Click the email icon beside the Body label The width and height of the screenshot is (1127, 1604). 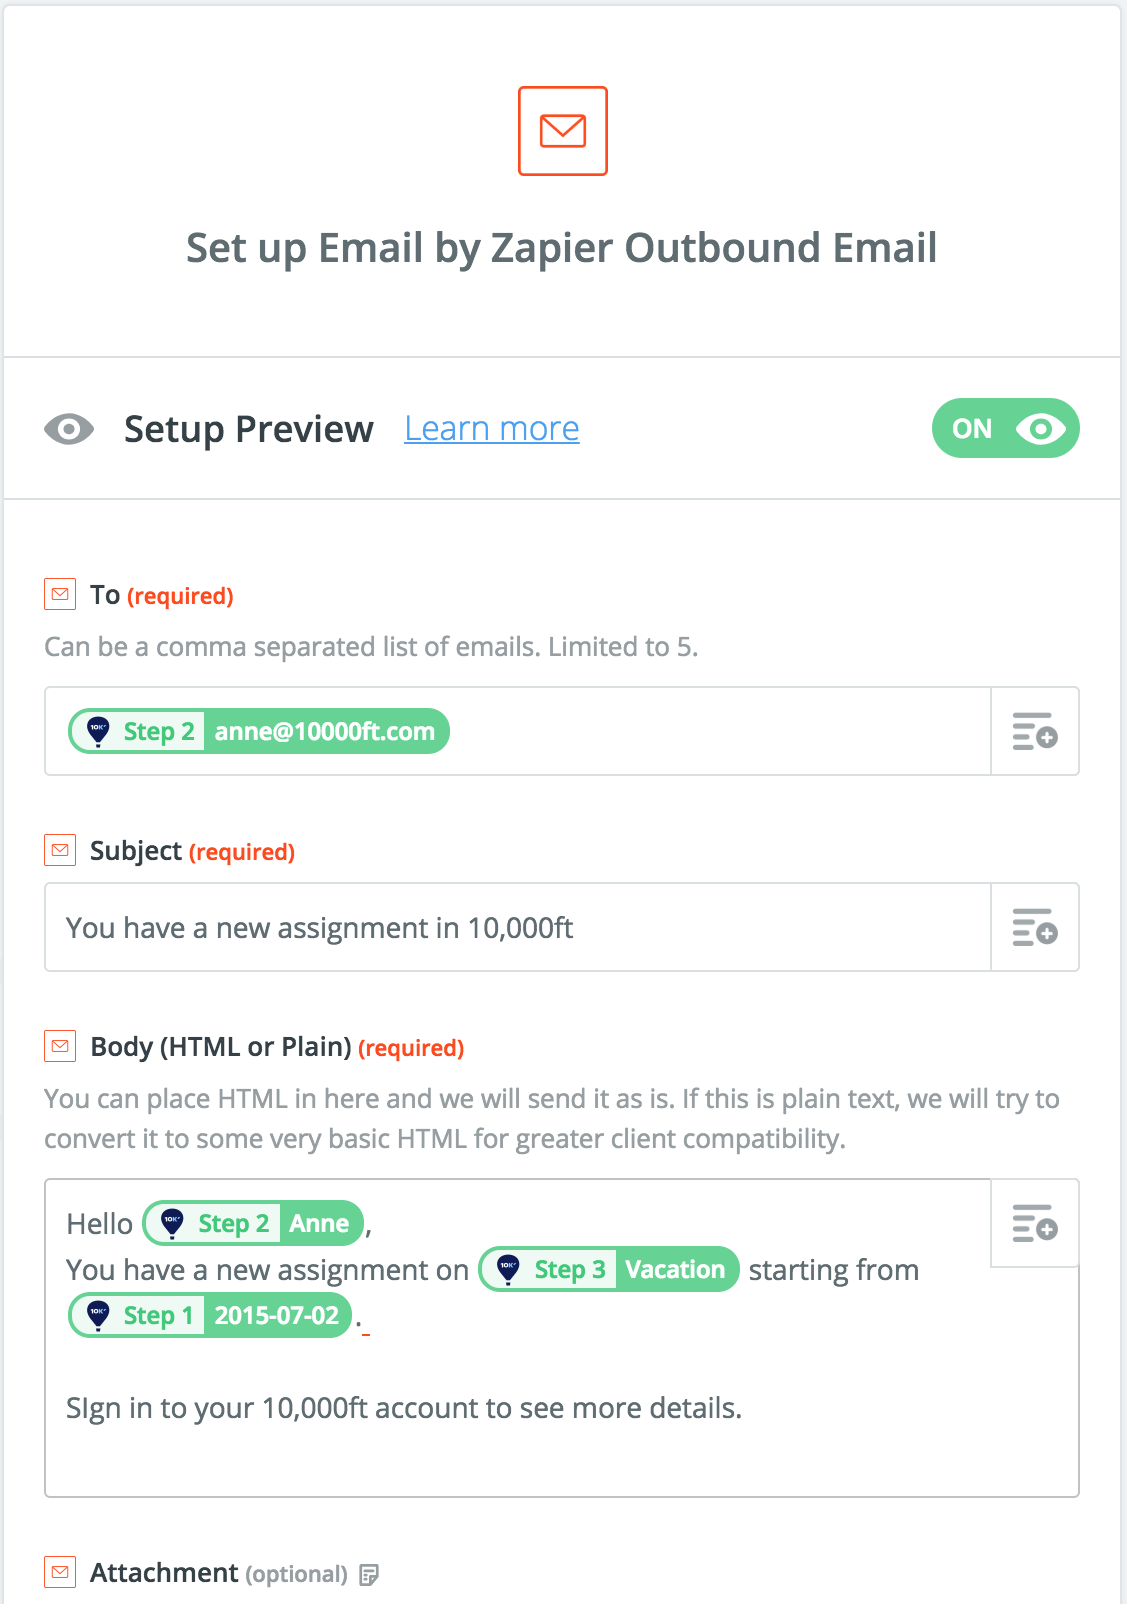60,1047
